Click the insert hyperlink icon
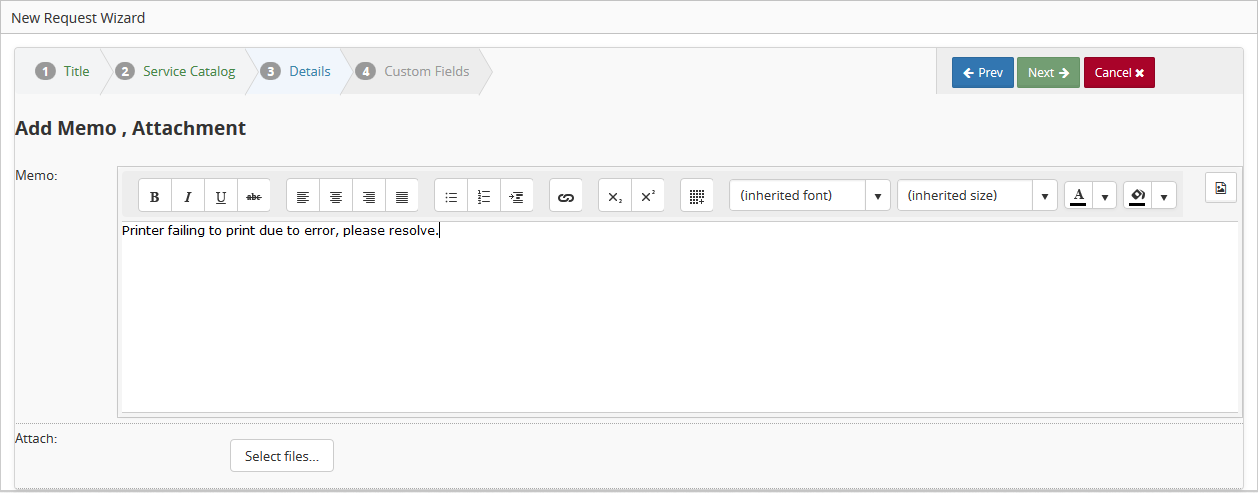 566,196
